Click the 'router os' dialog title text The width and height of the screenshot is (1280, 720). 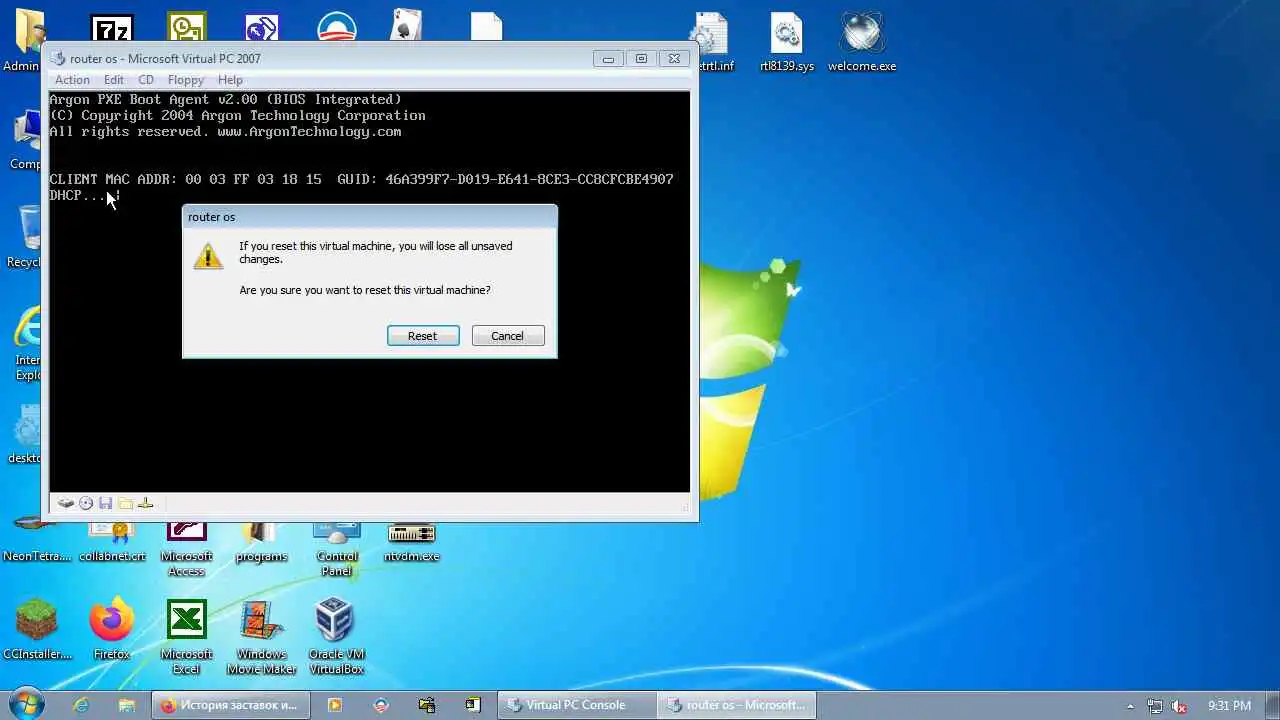pyautogui.click(x=212, y=217)
